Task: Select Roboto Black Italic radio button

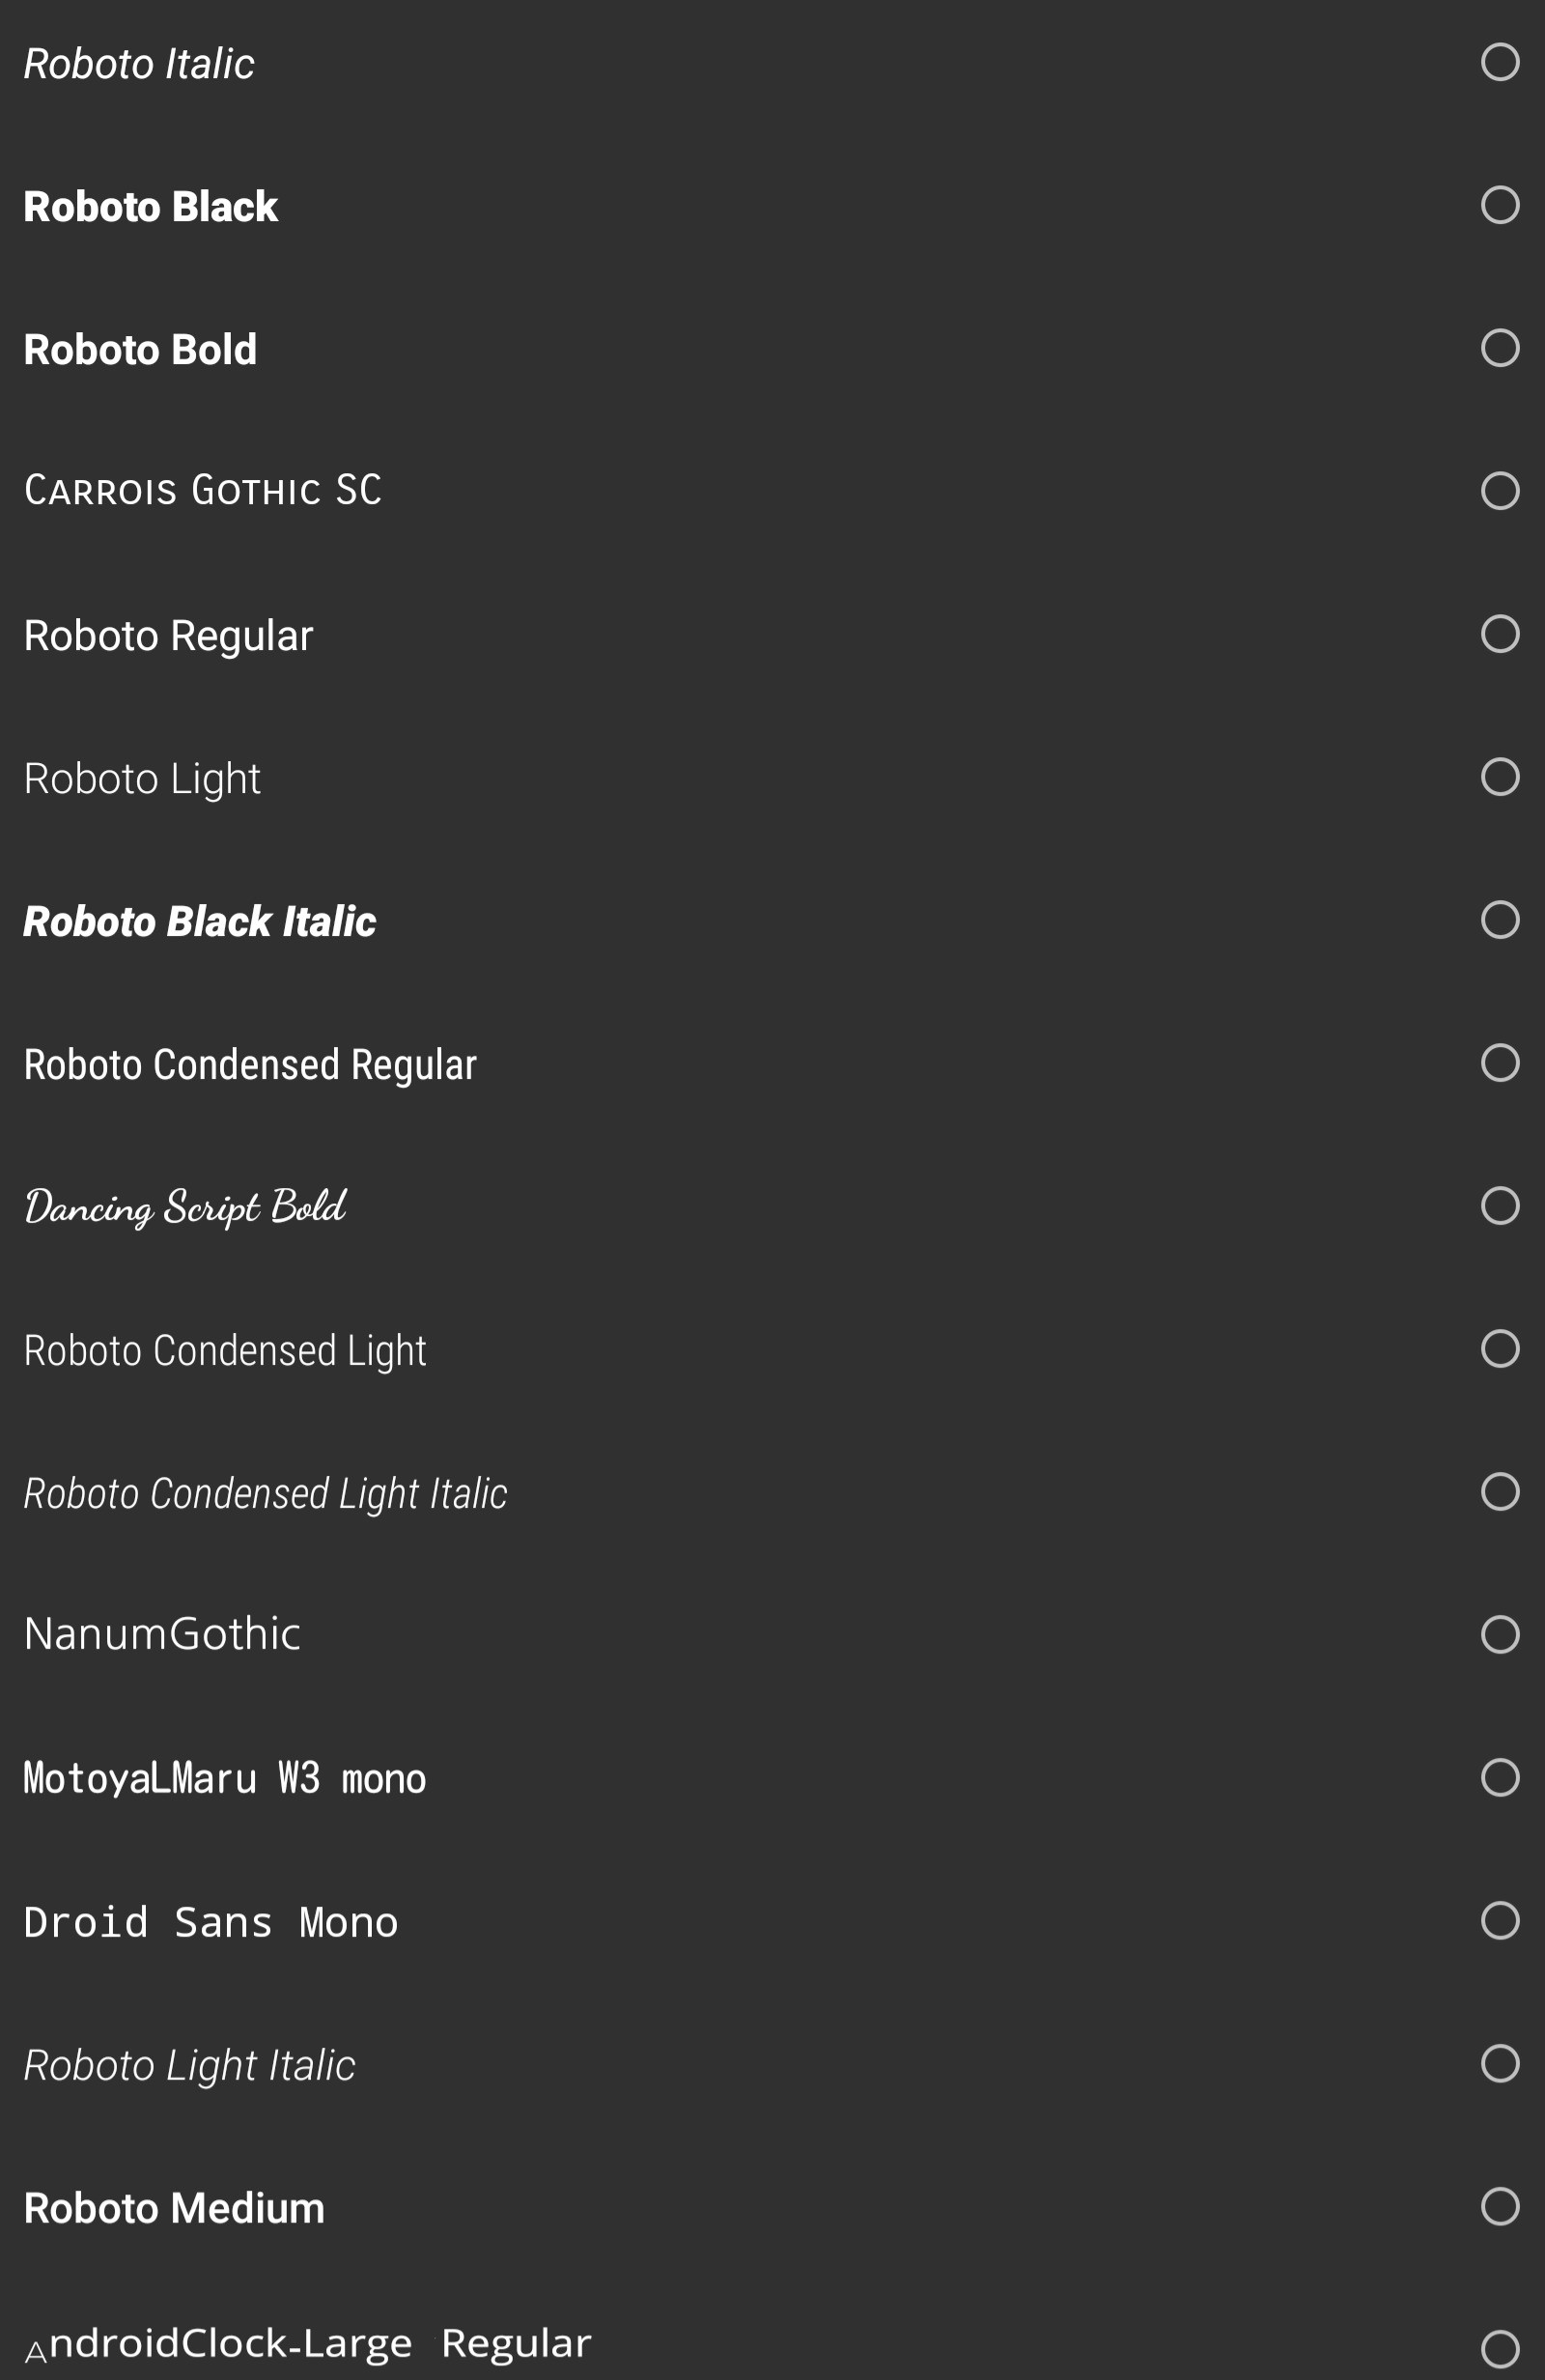Action: pyautogui.click(x=1499, y=920)
